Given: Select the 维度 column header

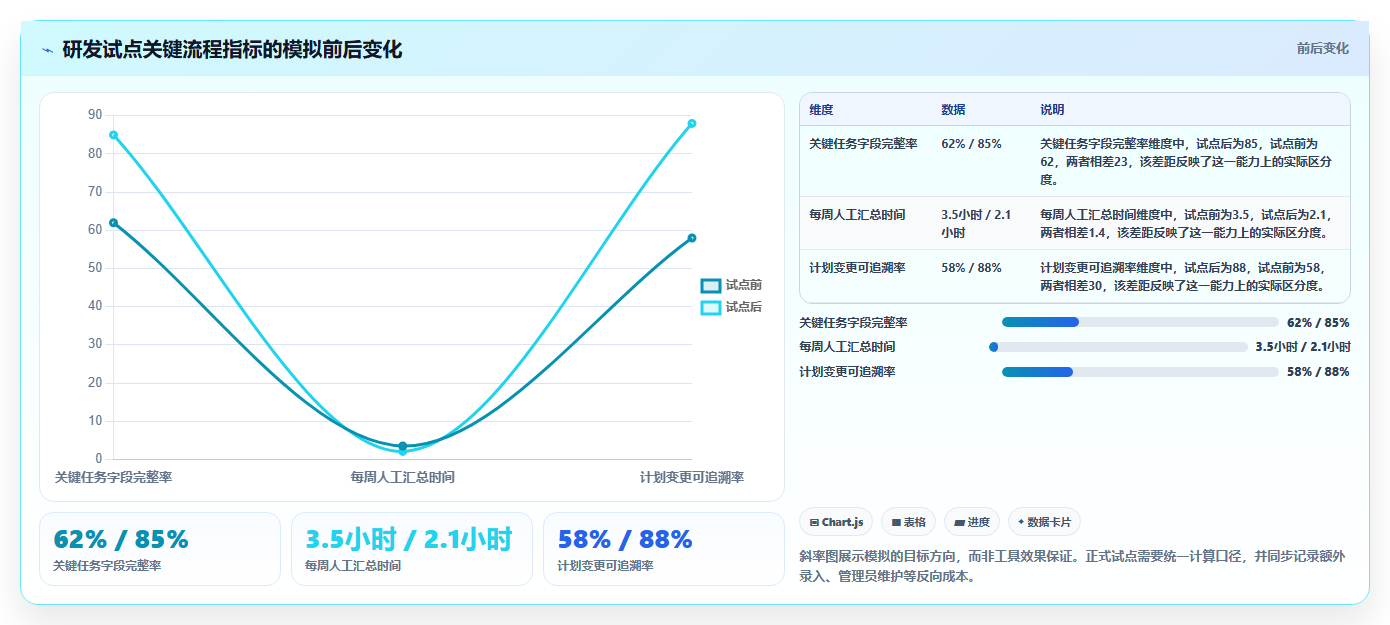Looking at the screenshot, I should tap(821, 109).
